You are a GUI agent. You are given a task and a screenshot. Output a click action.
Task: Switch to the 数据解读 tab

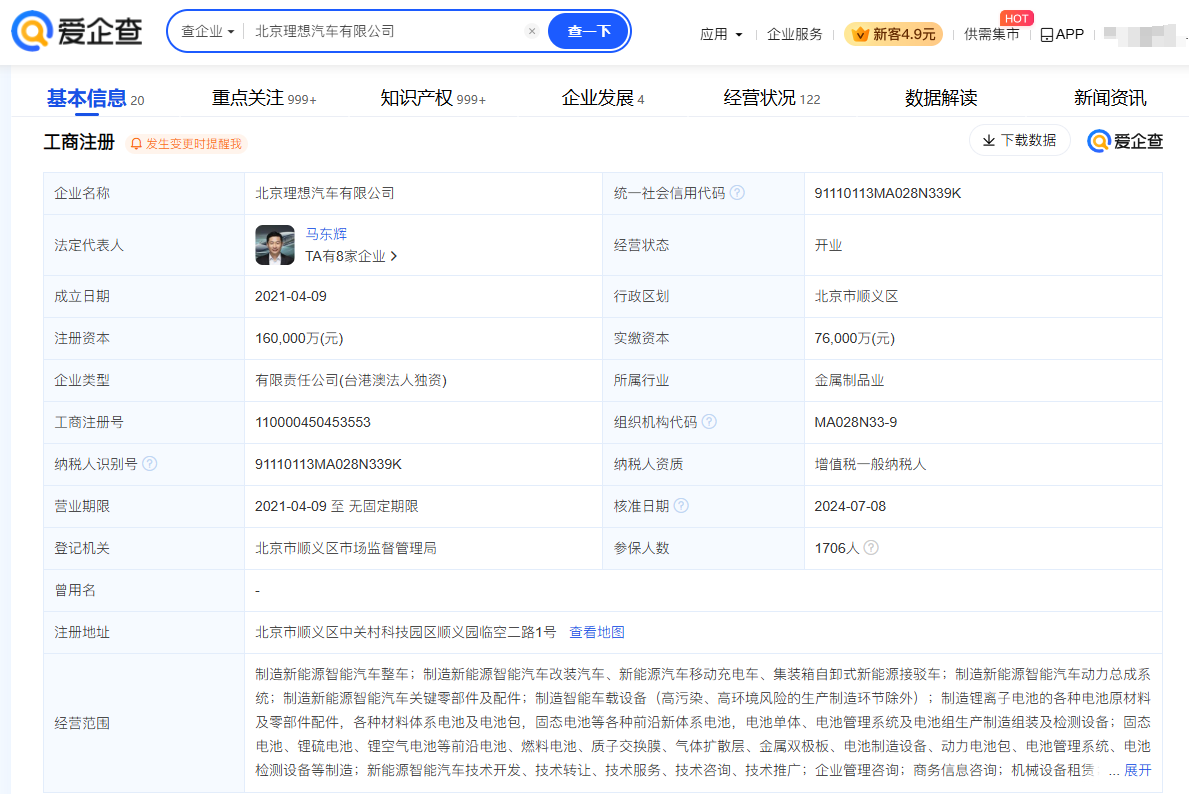940,98
